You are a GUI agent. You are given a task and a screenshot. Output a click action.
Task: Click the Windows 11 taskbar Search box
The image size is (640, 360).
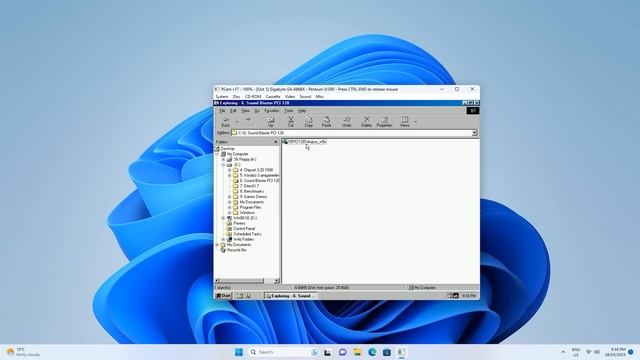[x=284, y=352]
